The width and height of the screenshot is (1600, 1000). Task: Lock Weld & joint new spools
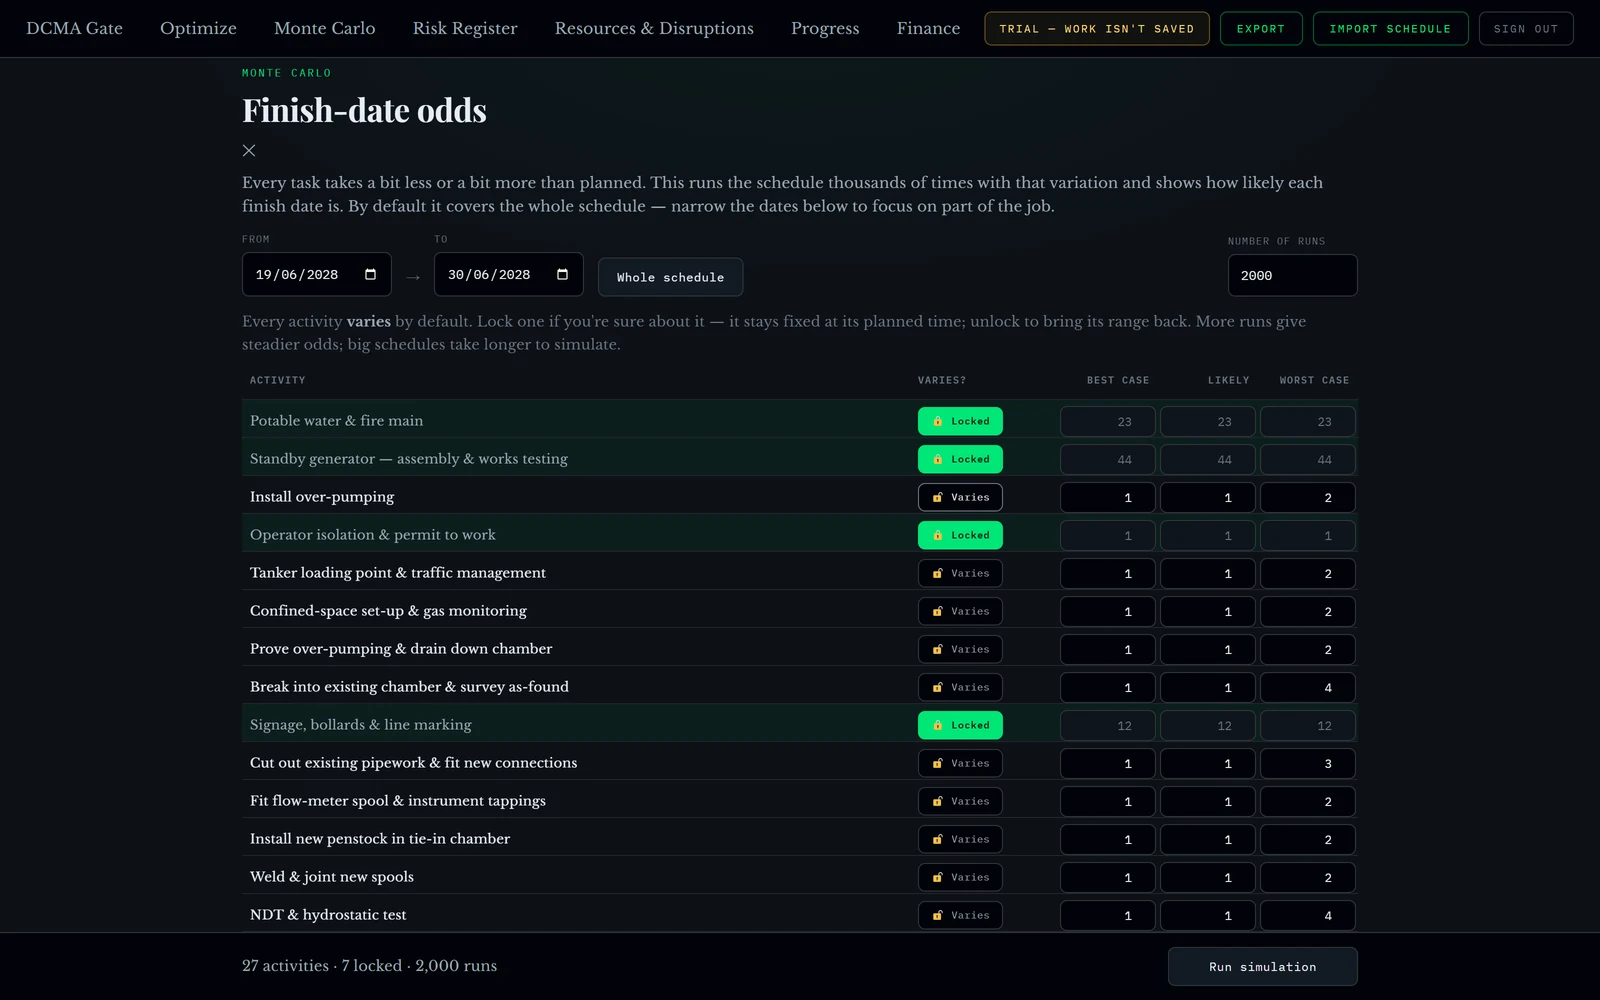pos(960,877)
